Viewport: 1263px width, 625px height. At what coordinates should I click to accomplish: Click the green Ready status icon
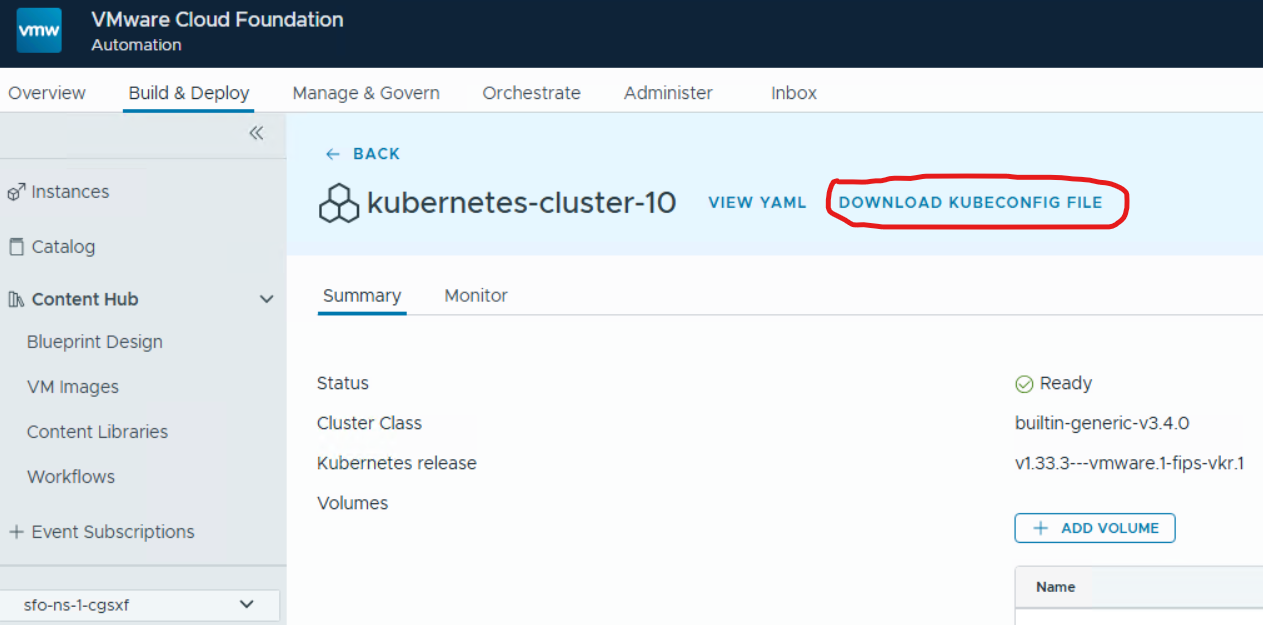coord(1024,384)
